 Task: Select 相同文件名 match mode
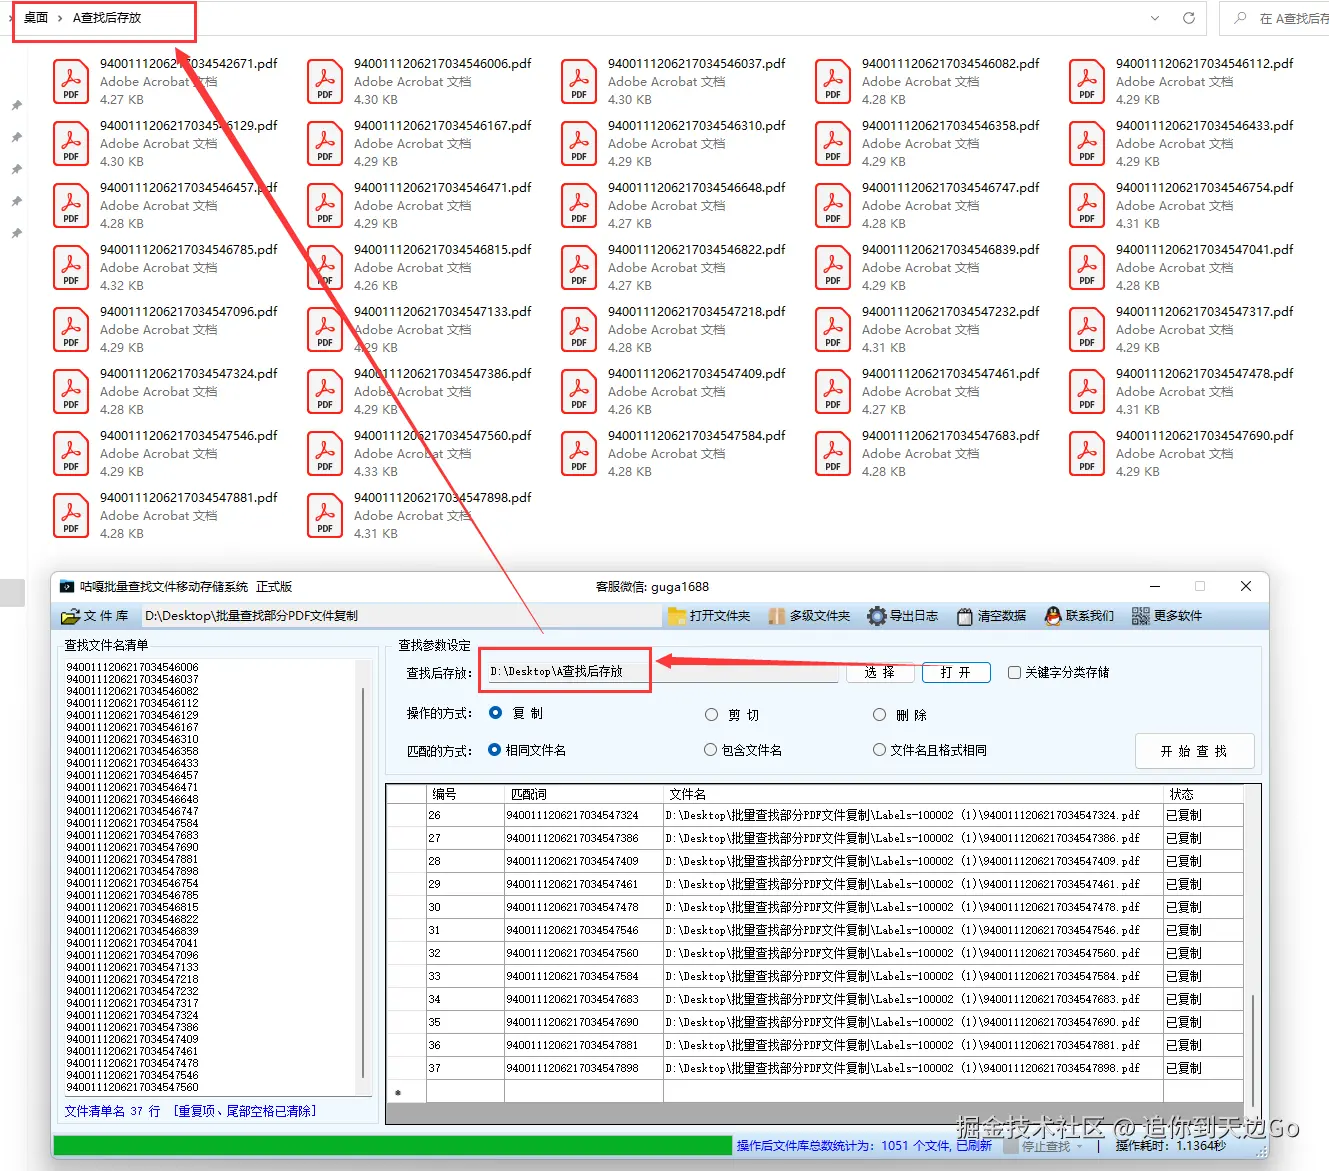tap(494, 750)
